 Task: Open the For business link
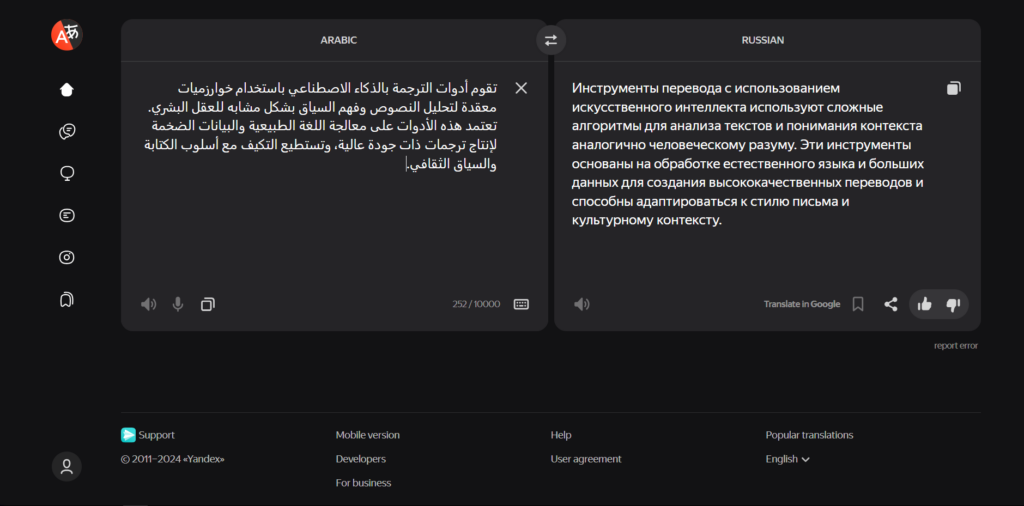point(363,483)
